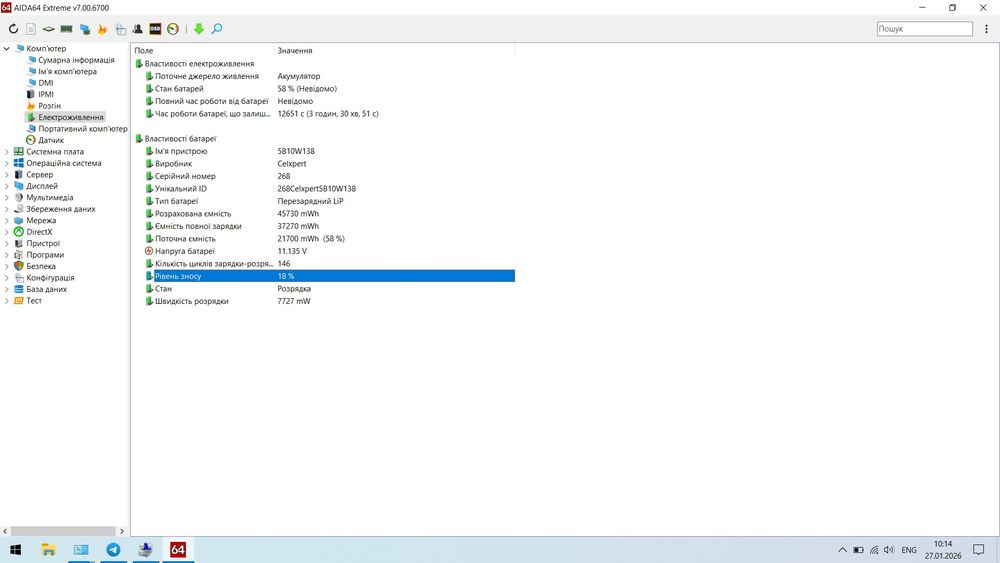Open the Розгін tree item
The image size is (1000, 563).
tap(49, 106)
